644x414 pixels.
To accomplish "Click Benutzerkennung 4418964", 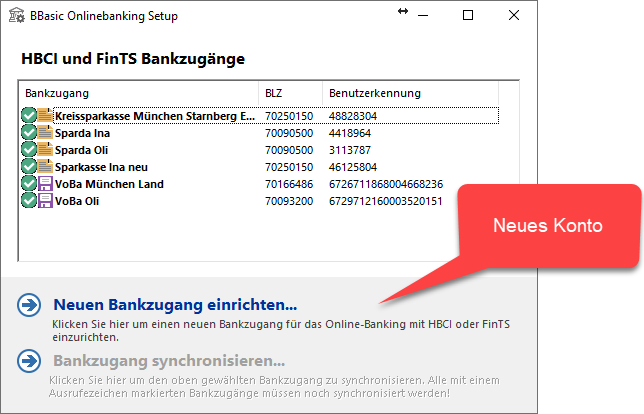I will [350, 133].
